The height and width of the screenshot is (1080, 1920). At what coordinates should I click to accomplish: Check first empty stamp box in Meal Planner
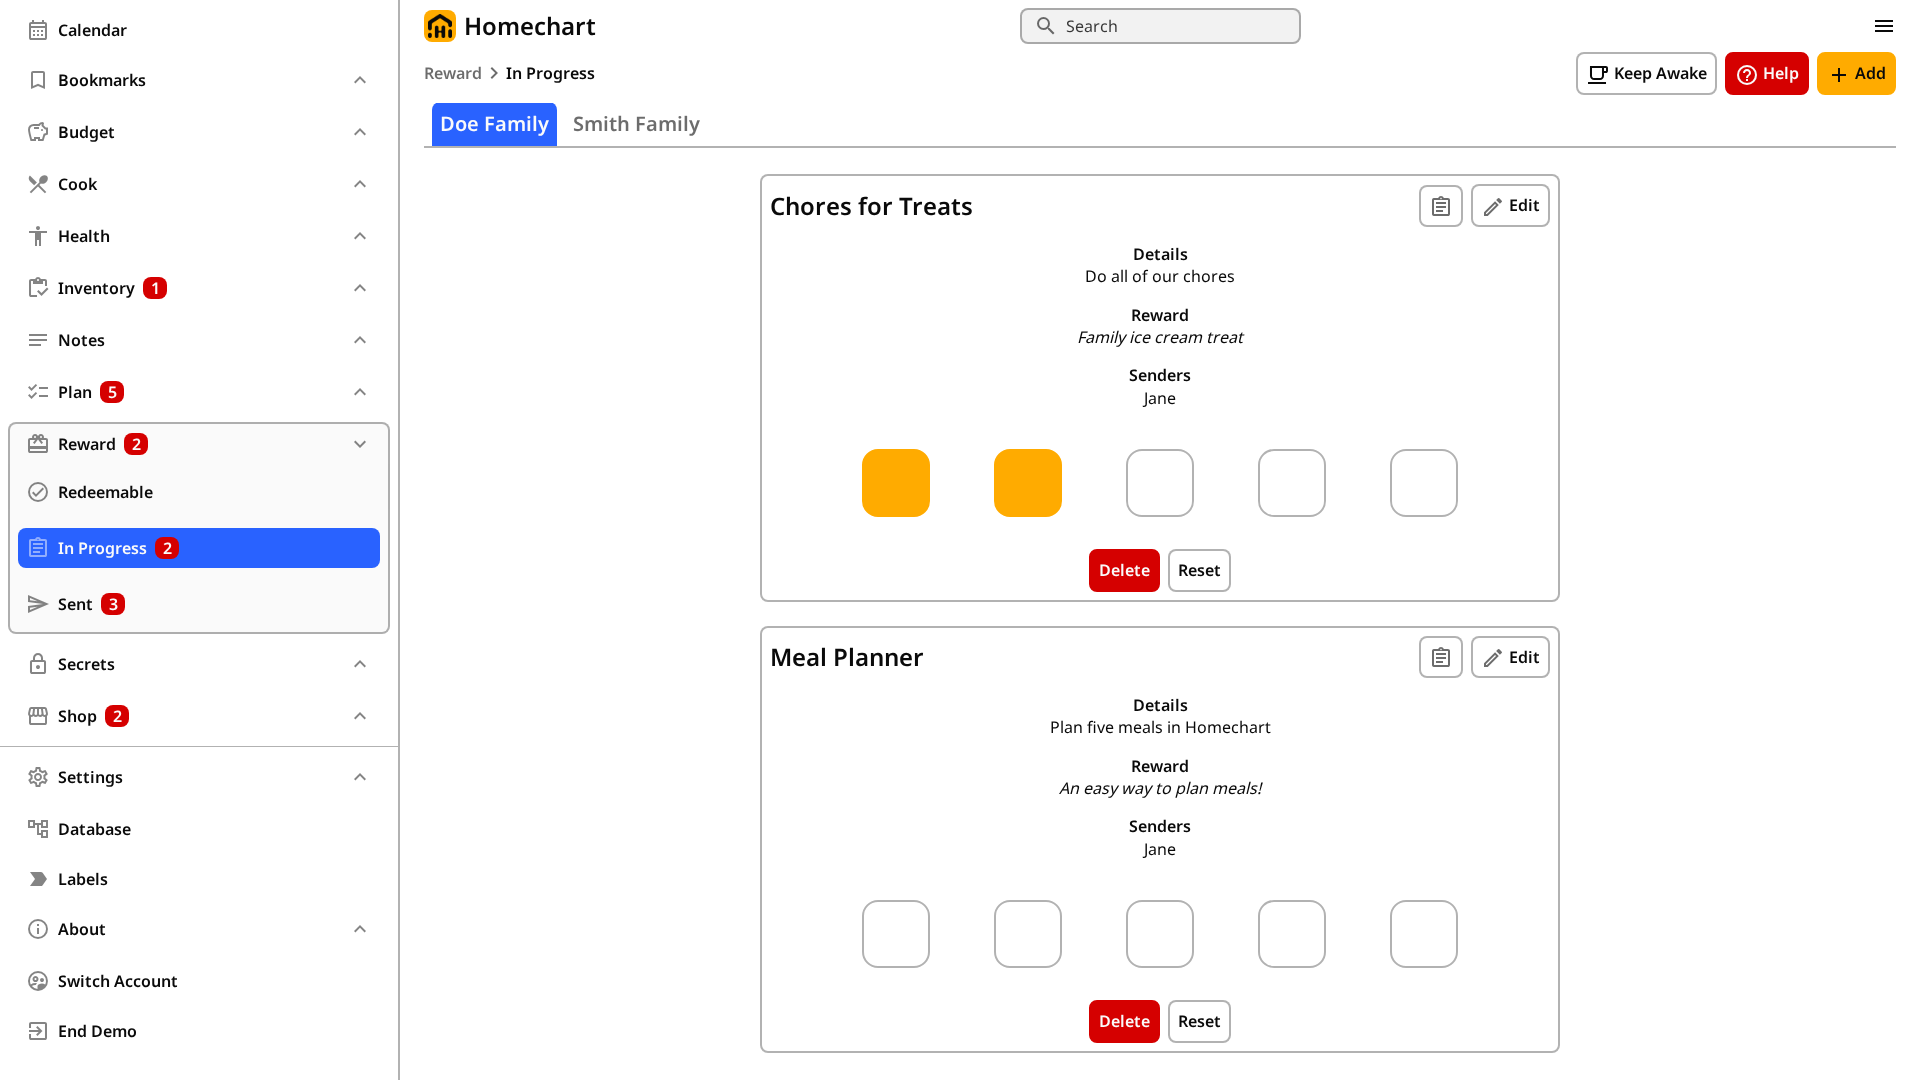click(896, 934)
